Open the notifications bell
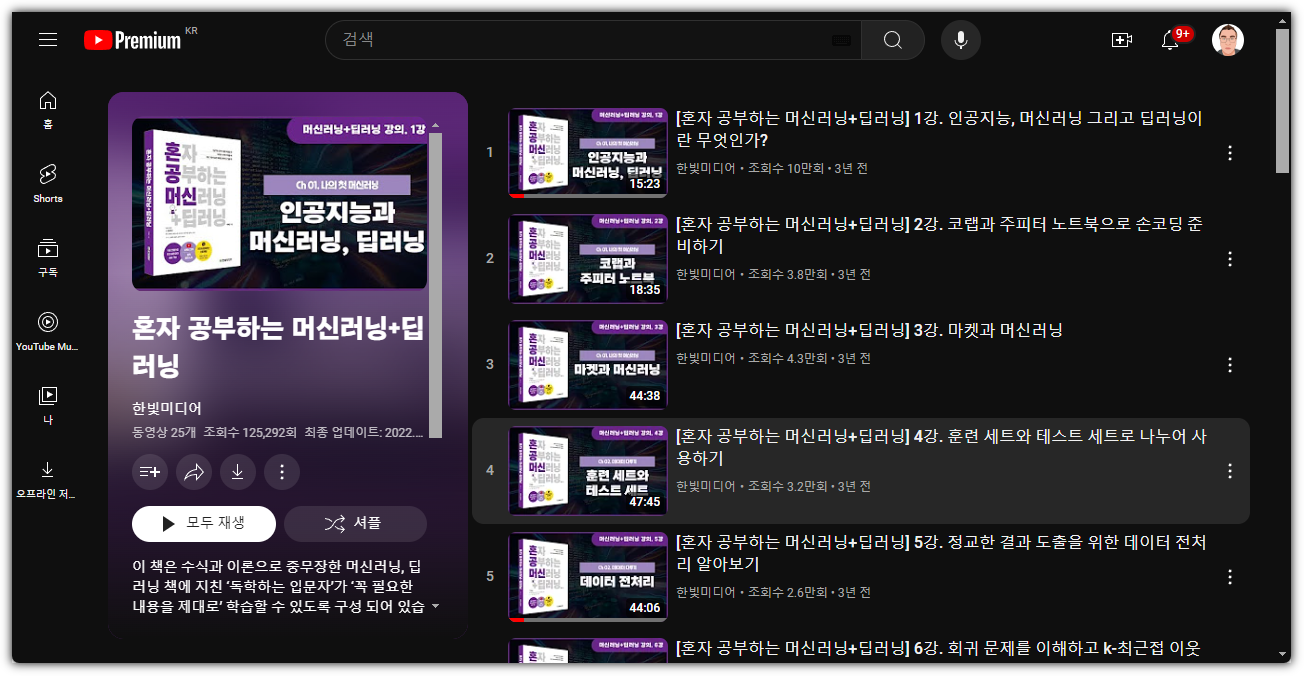The image size is (1304, 676). coord(1170,40)
